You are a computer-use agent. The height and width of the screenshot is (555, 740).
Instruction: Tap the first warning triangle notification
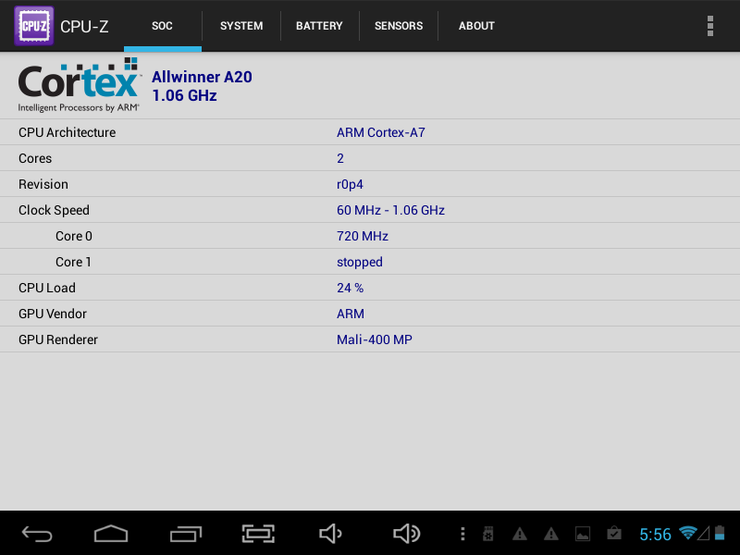pos(520,534)
